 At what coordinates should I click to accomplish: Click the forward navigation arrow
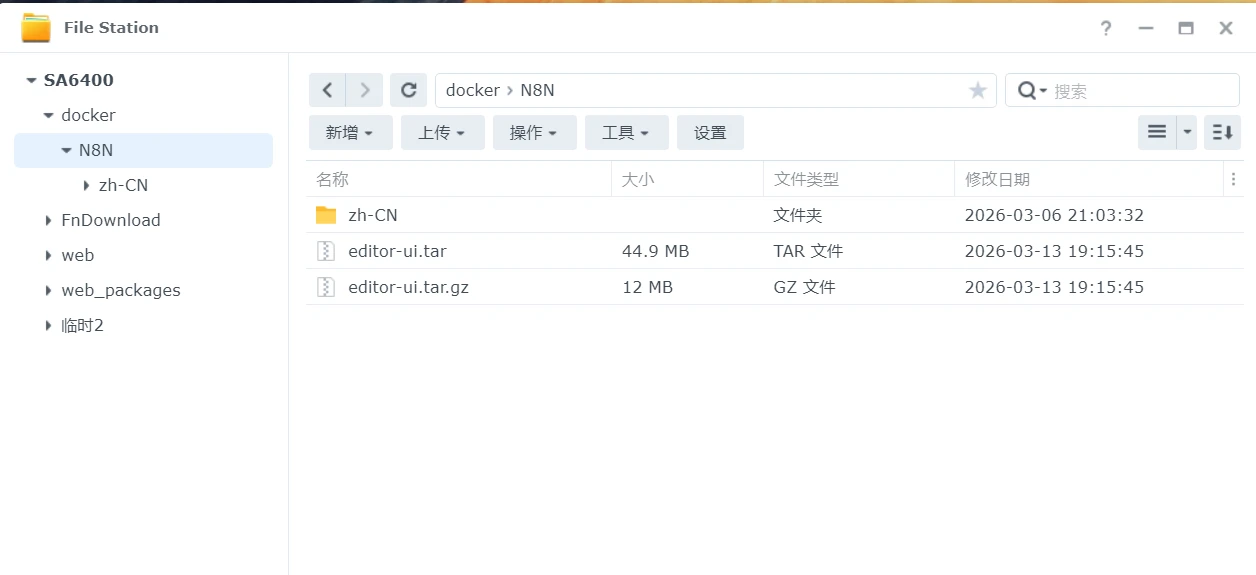point(365,90)
